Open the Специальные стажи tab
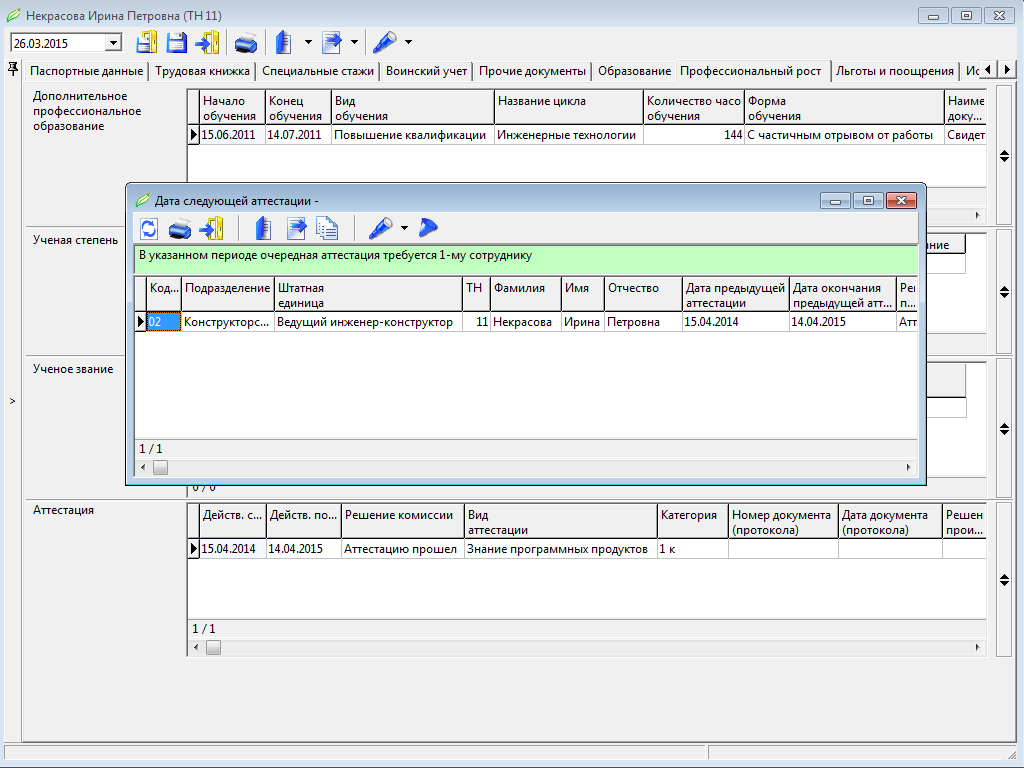Viewport: 1024px width, 768px height. pyautogui.click(x=318, y=71)
